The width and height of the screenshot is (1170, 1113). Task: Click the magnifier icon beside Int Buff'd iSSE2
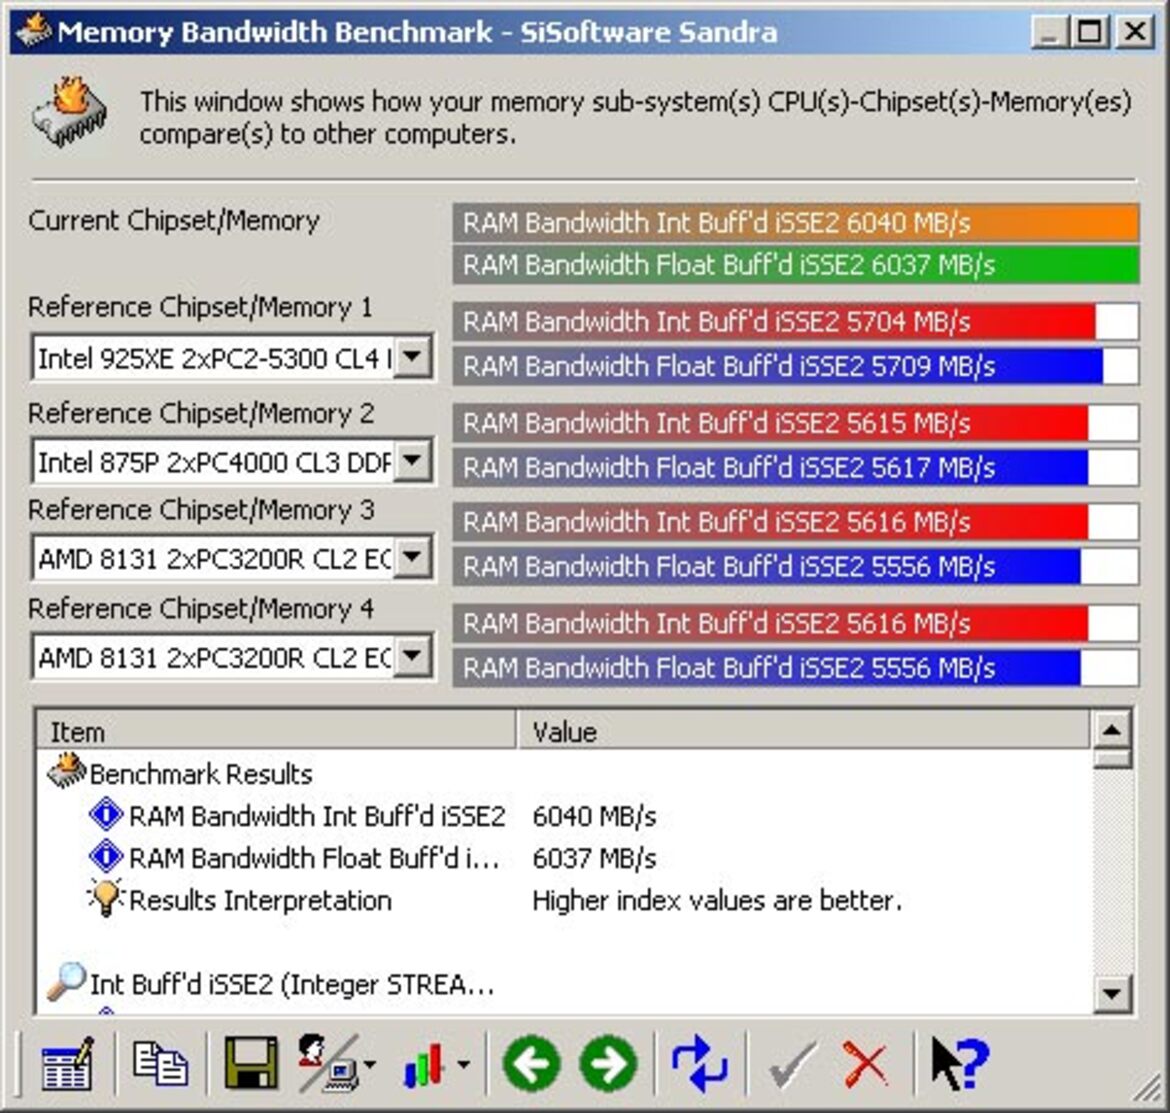66,982
